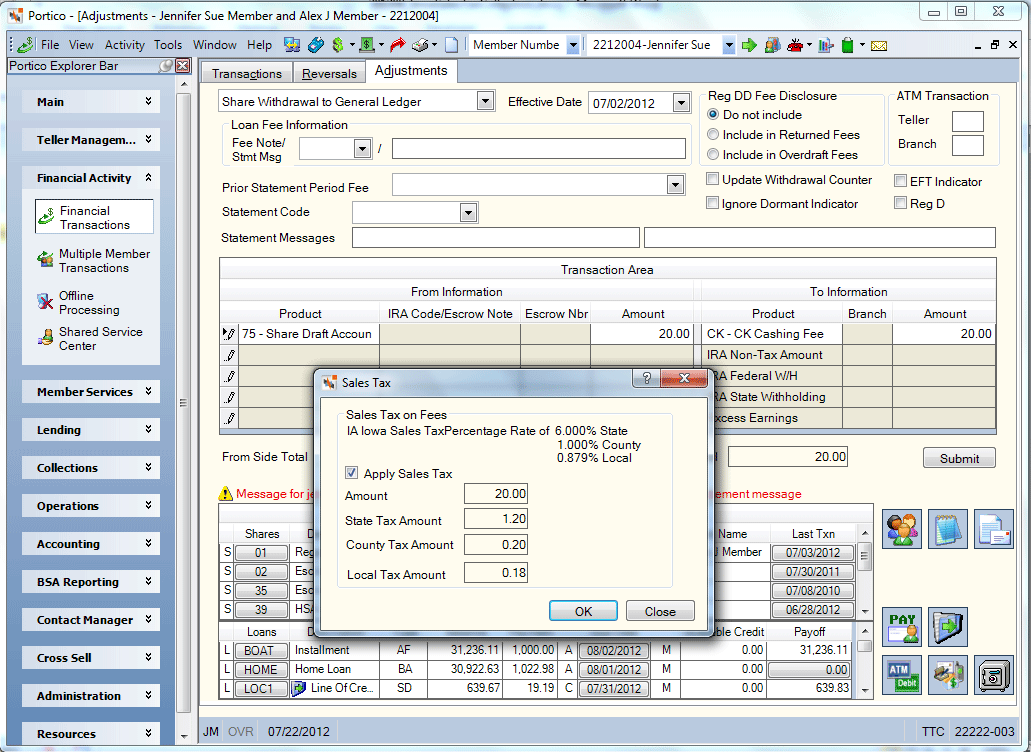The image size is (1031, 752).
Task: Open the Effective Date dropdown
Action: coord(681,103)
